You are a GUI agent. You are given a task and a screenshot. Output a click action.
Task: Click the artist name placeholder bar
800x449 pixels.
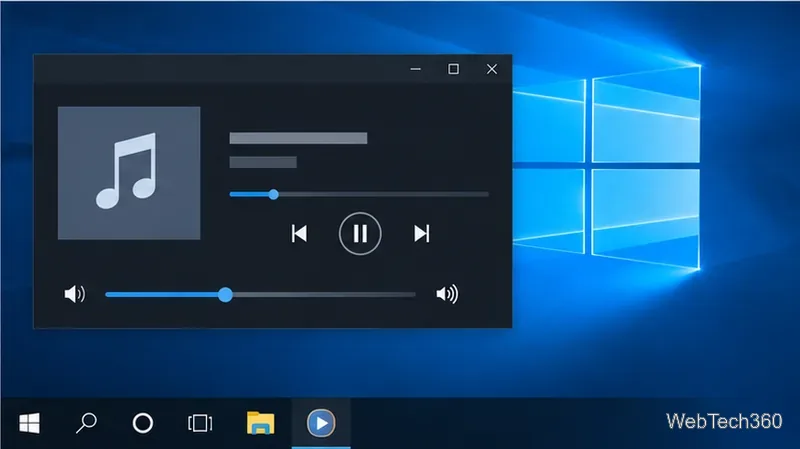pyautogui.click(x=263, y=162)
